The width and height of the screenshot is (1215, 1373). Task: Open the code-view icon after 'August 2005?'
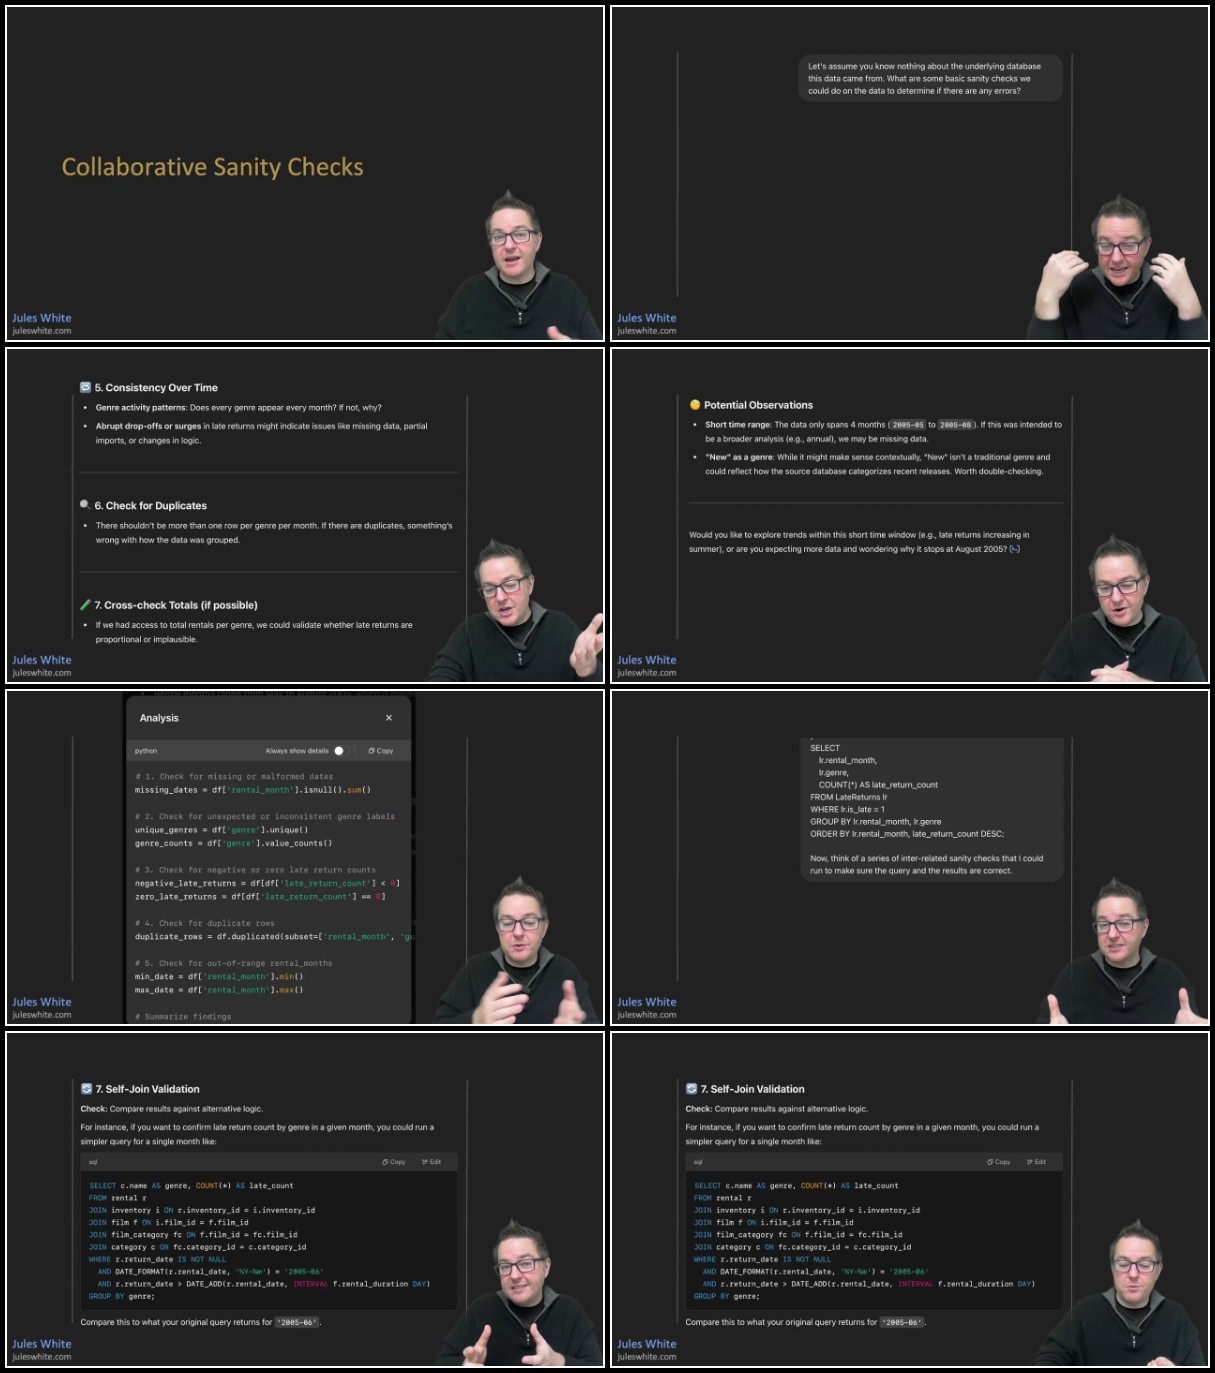[x=1015, y=549]
